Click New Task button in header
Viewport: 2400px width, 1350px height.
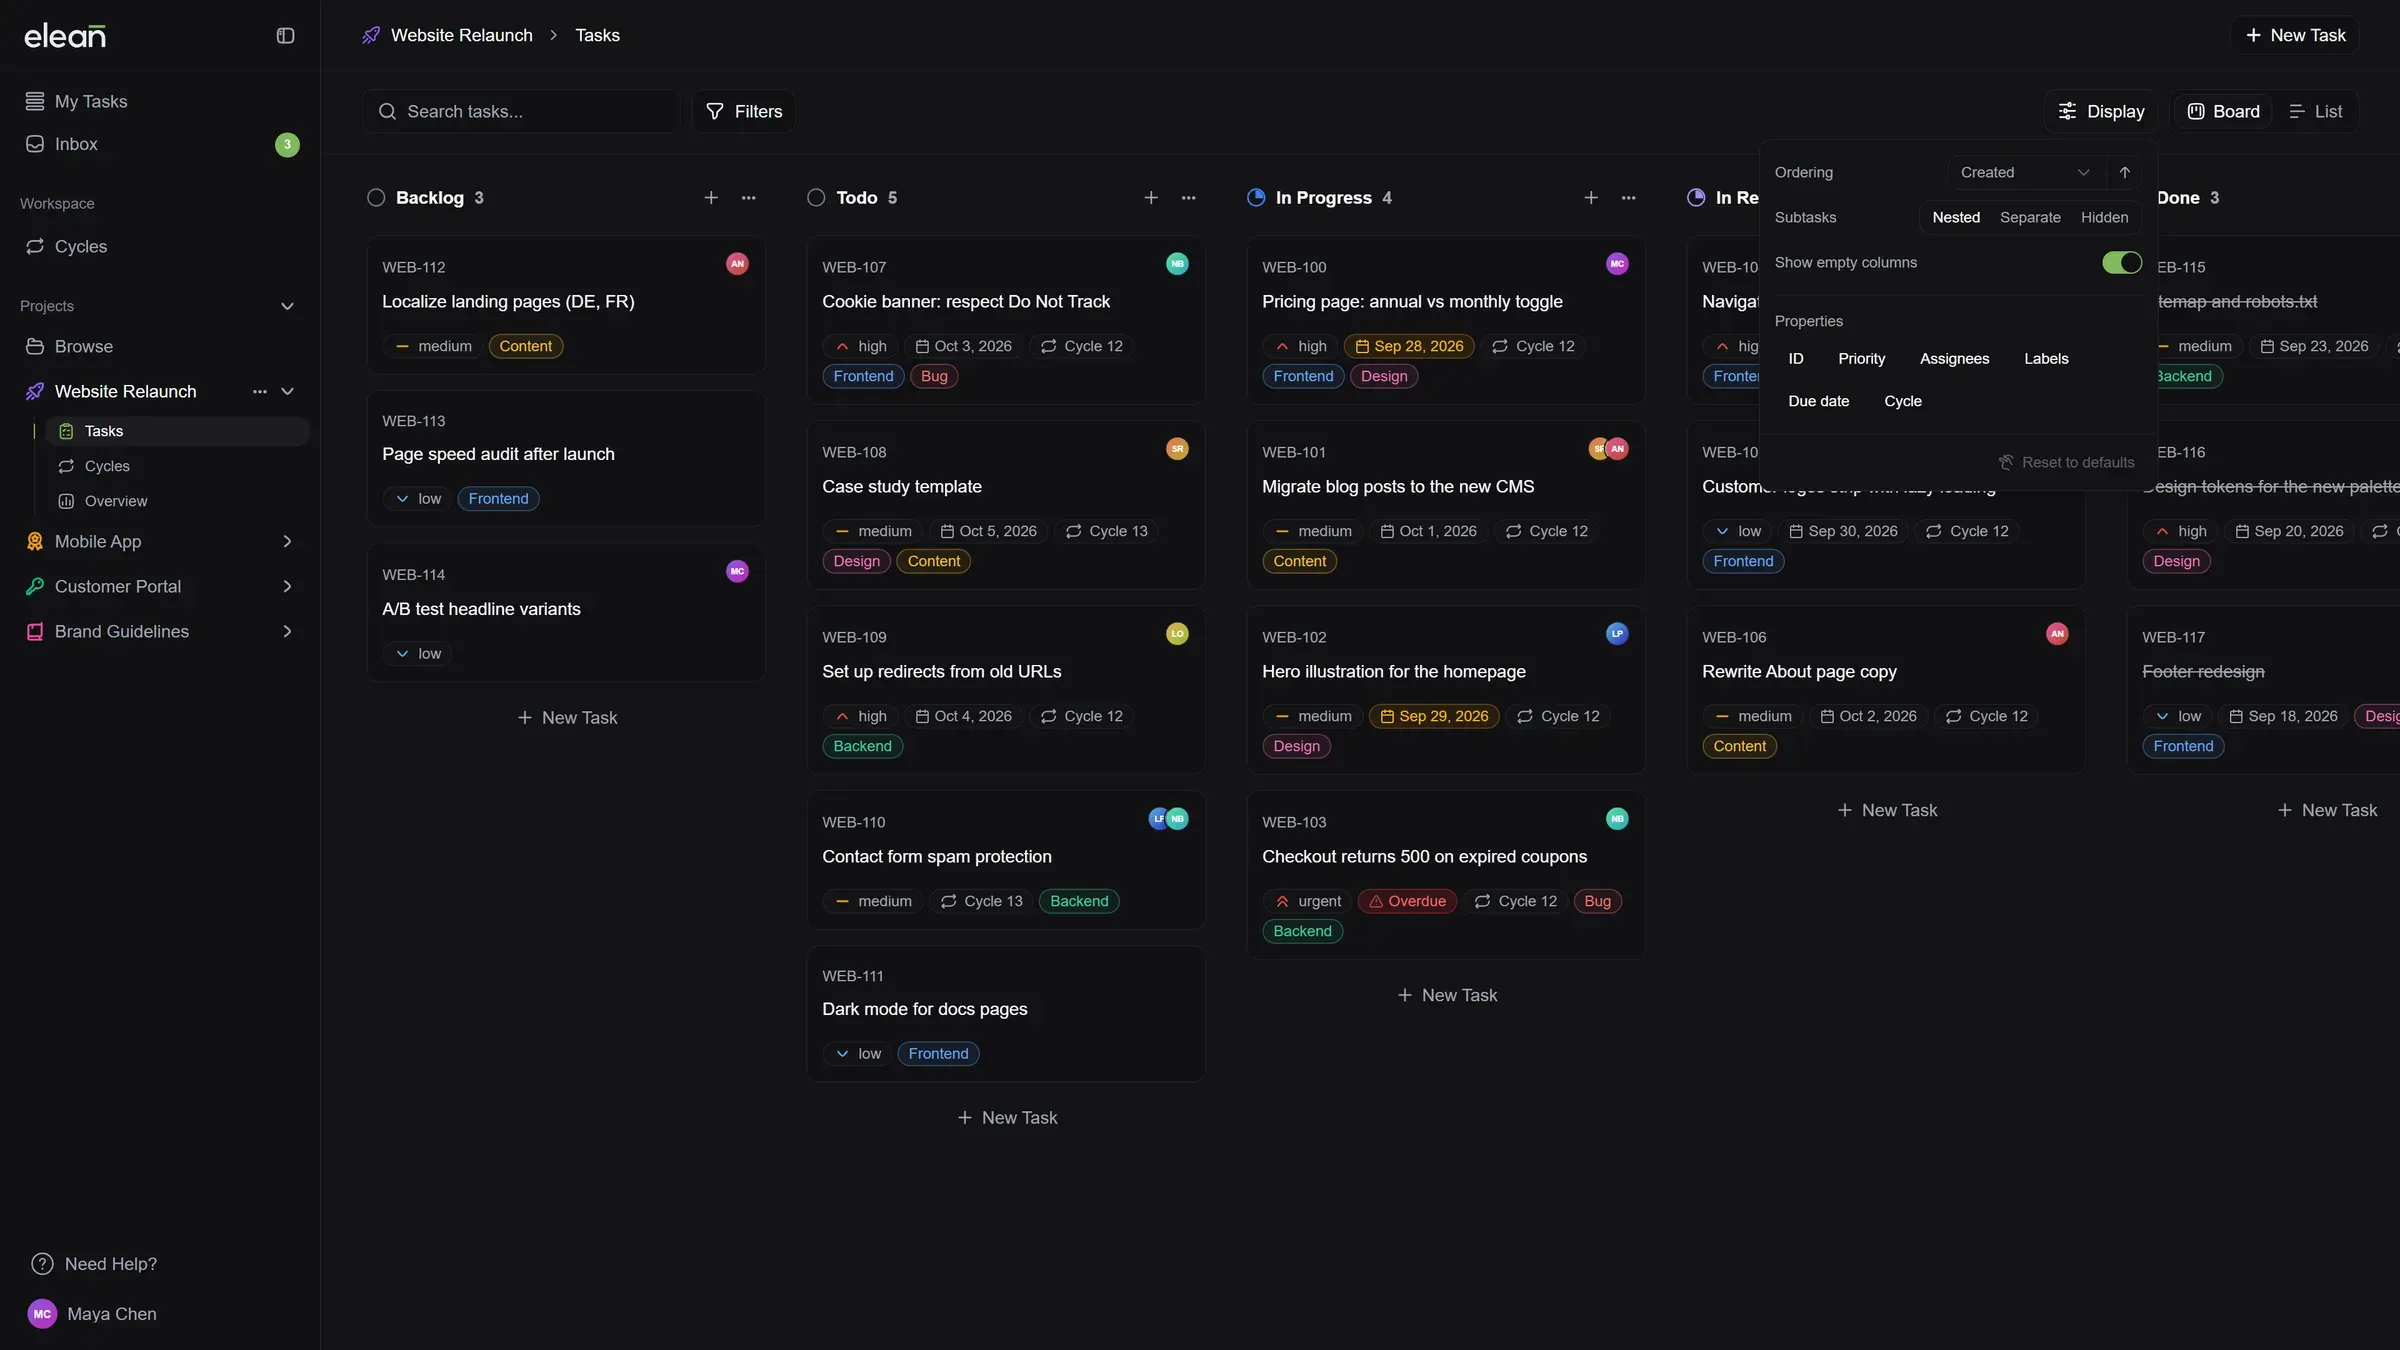coord(2295,35)
